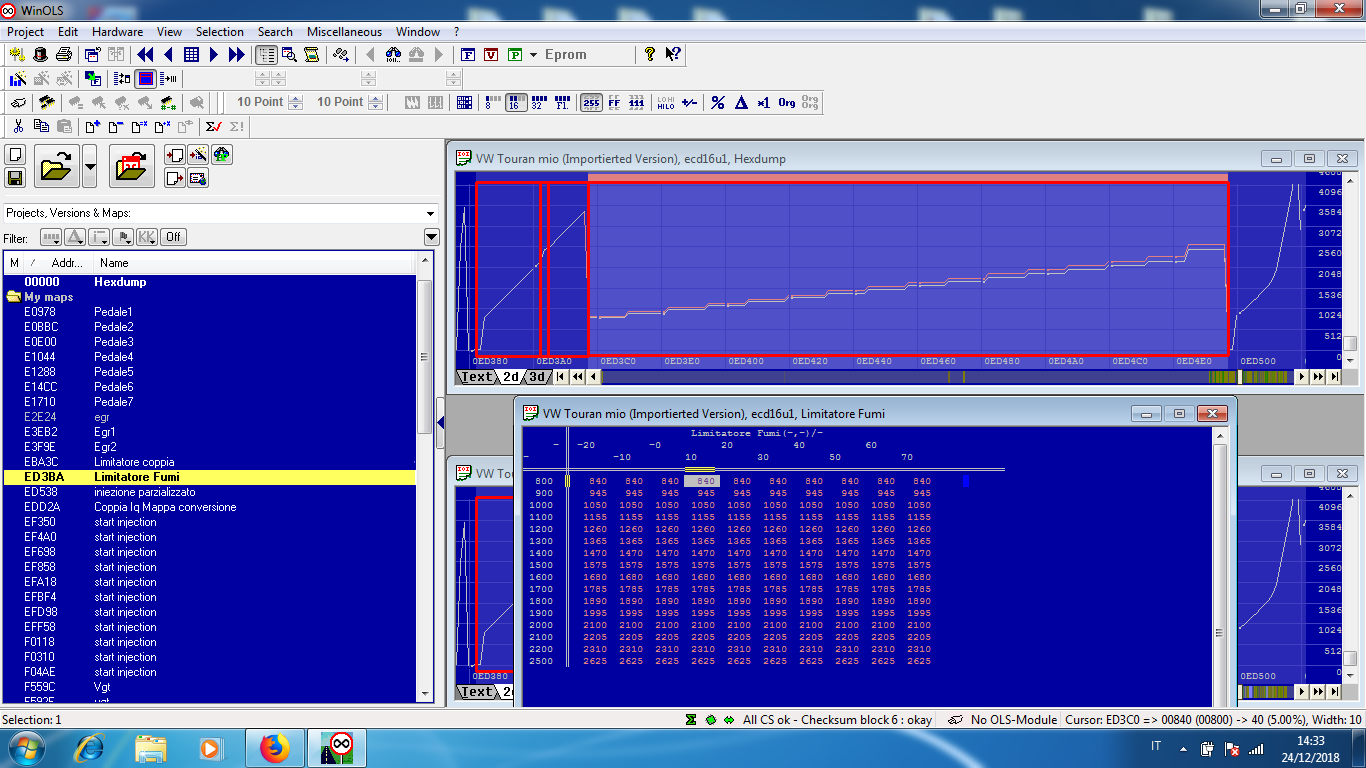Click the floppy disk save icon

point(15,178)
